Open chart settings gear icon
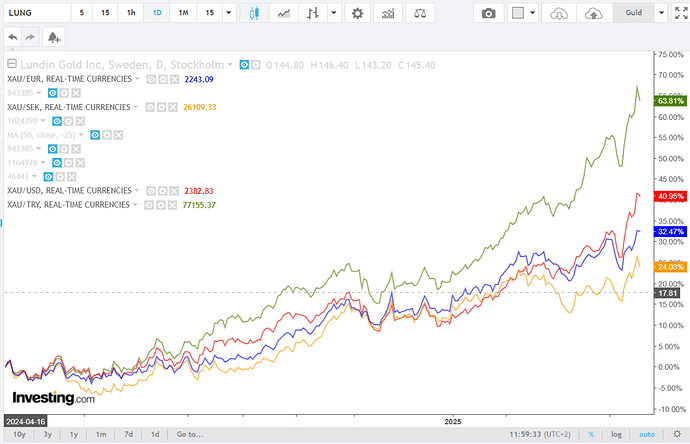Screen dimensions: 690x444 tap(357, 13)
